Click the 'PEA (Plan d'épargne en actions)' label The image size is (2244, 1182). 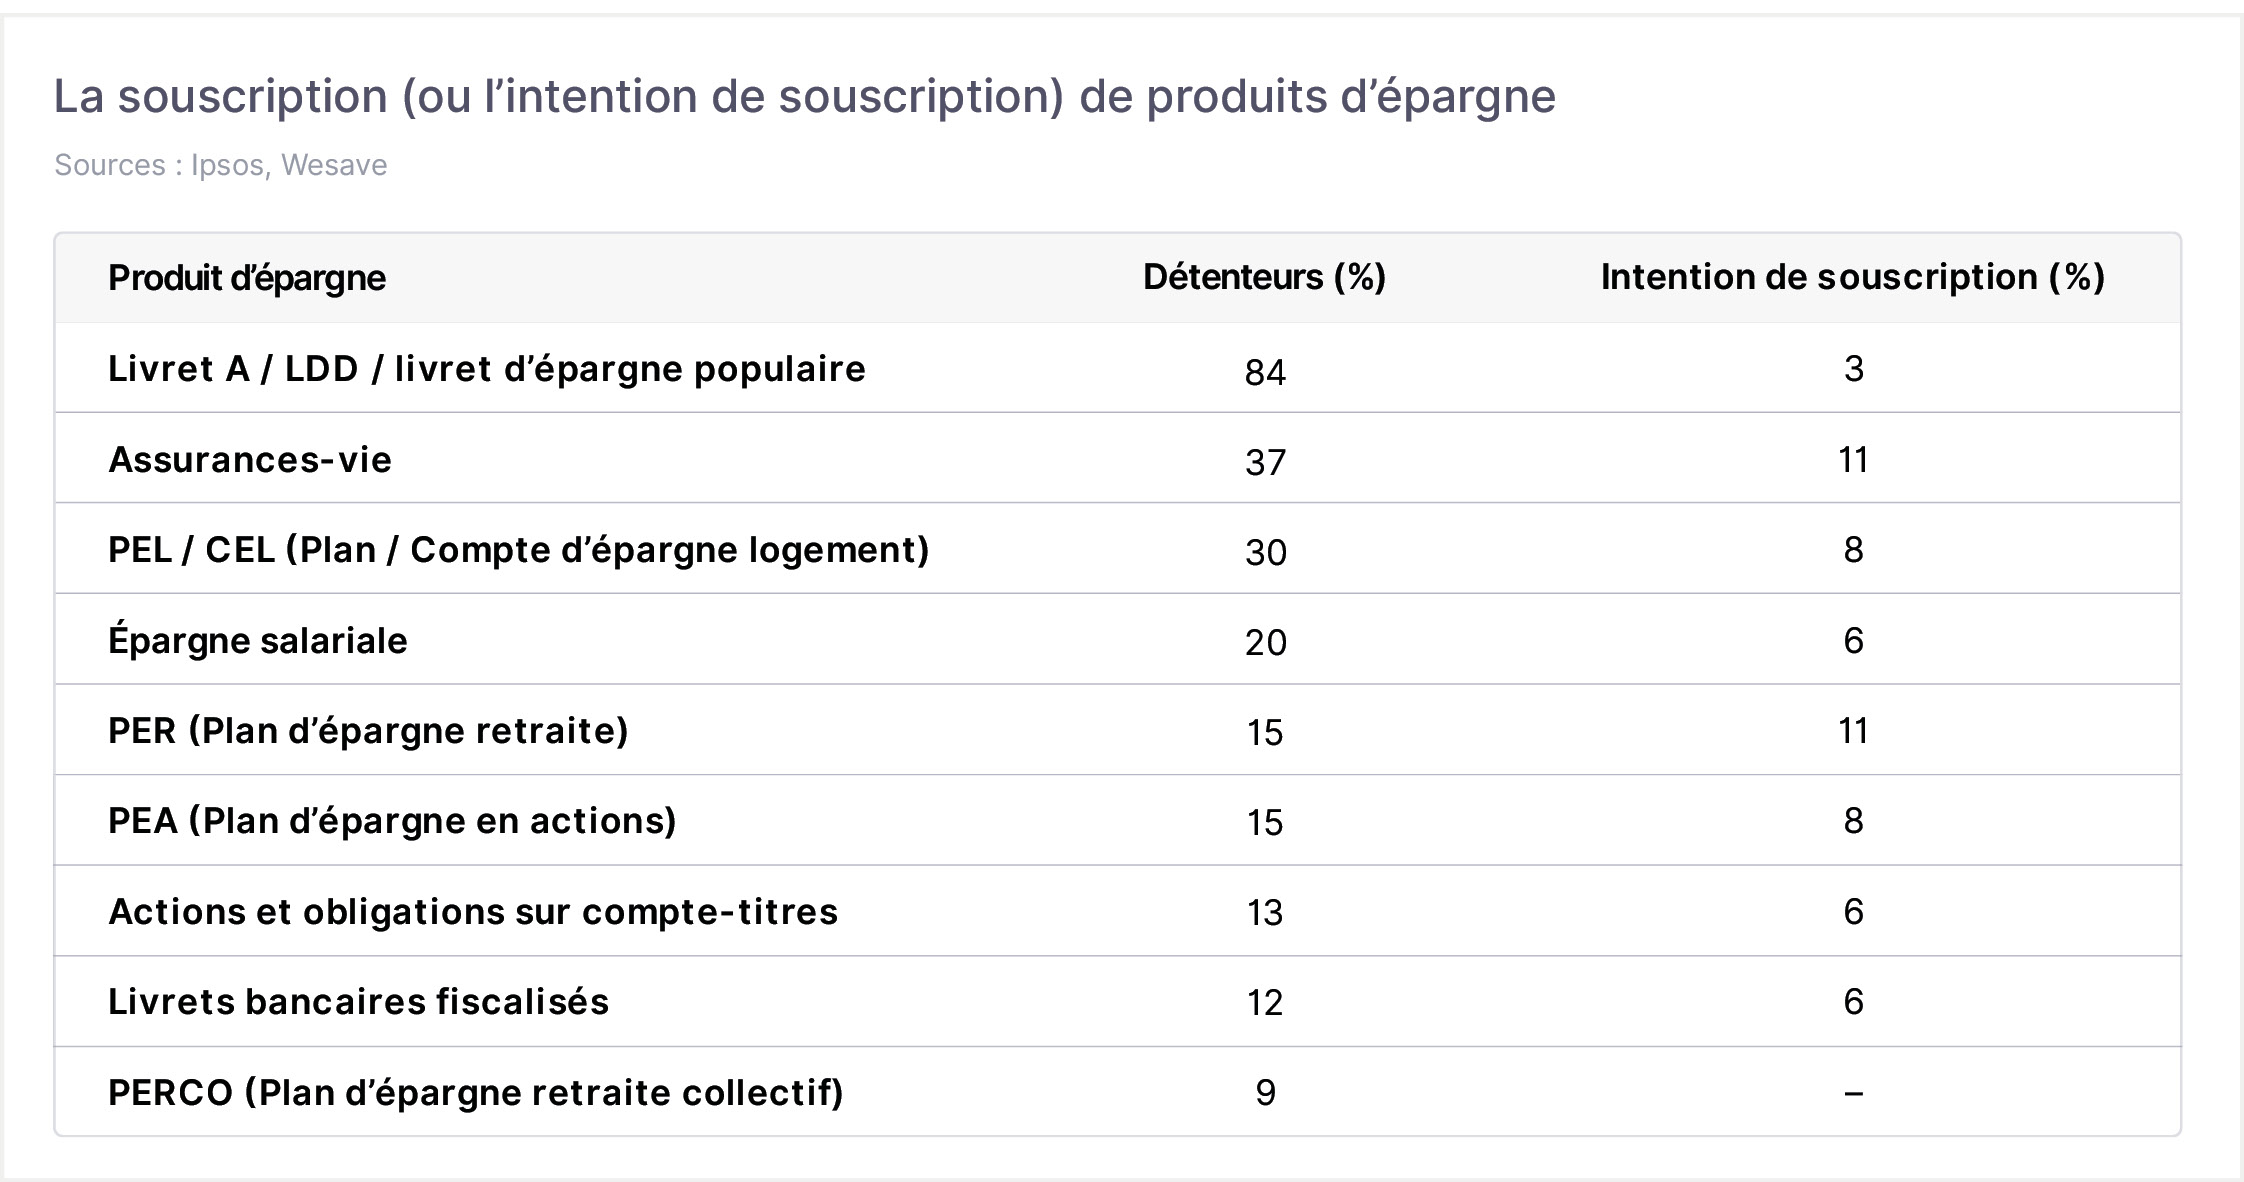pyautogui.click(x=392, y=821)
